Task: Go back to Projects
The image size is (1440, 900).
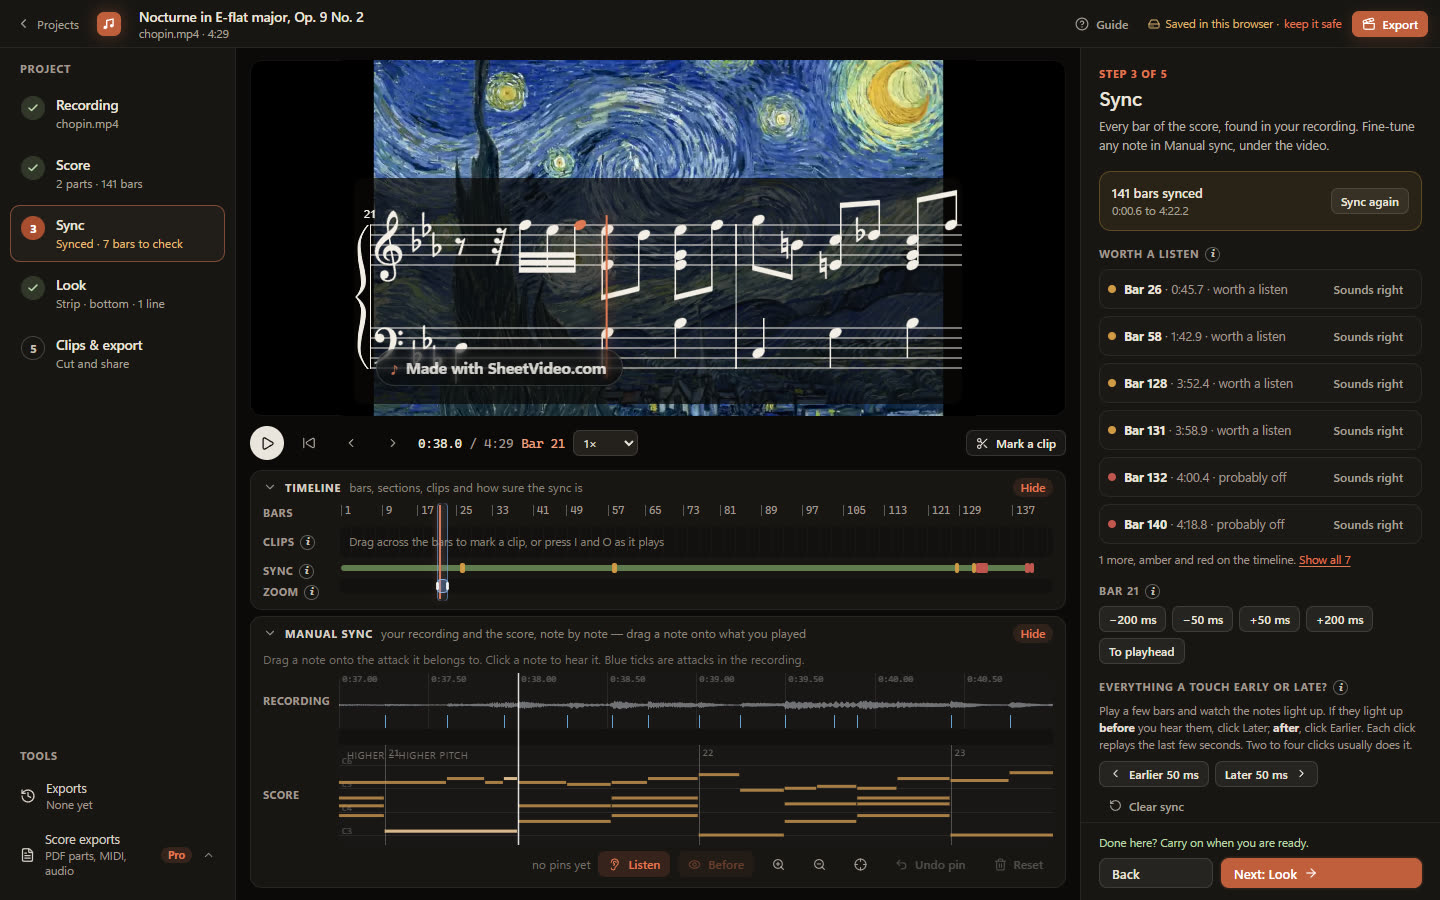Action: (x=49, y=24)
